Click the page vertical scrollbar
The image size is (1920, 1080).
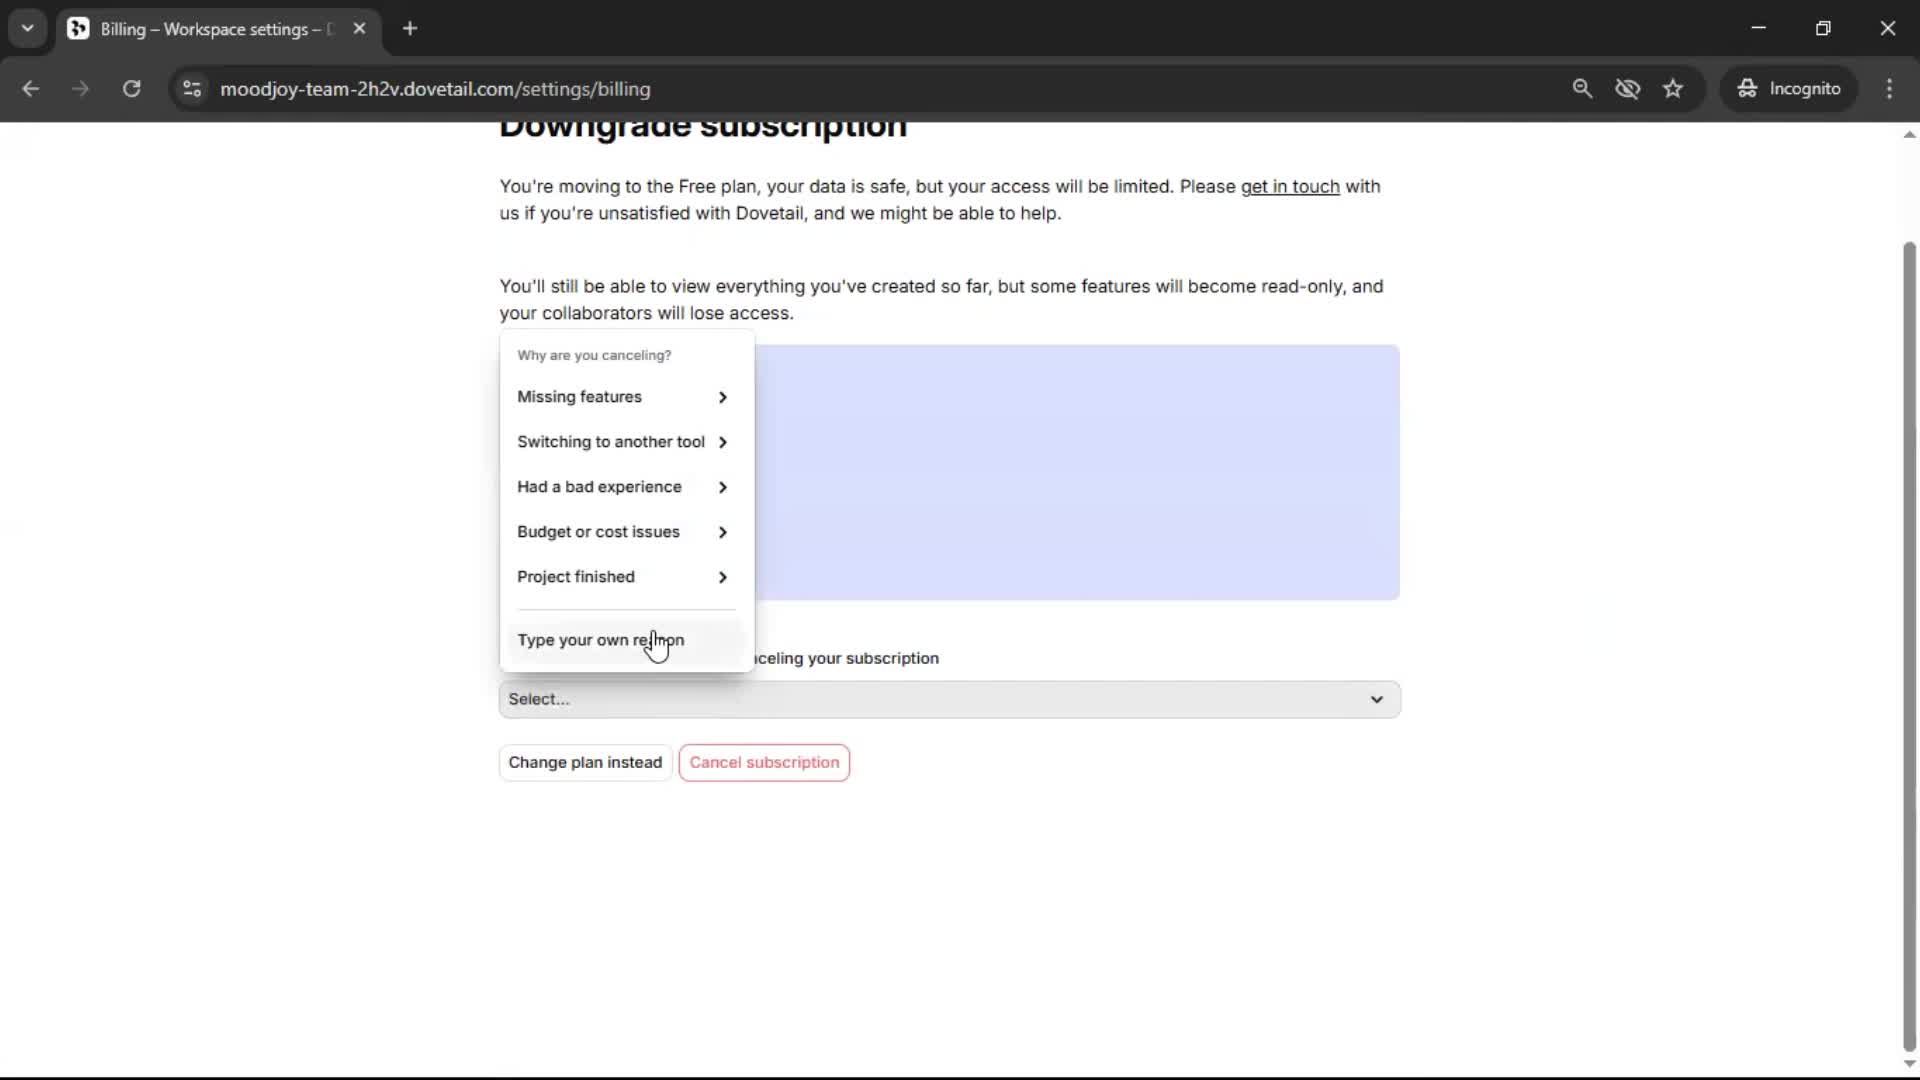[1909, 640]
